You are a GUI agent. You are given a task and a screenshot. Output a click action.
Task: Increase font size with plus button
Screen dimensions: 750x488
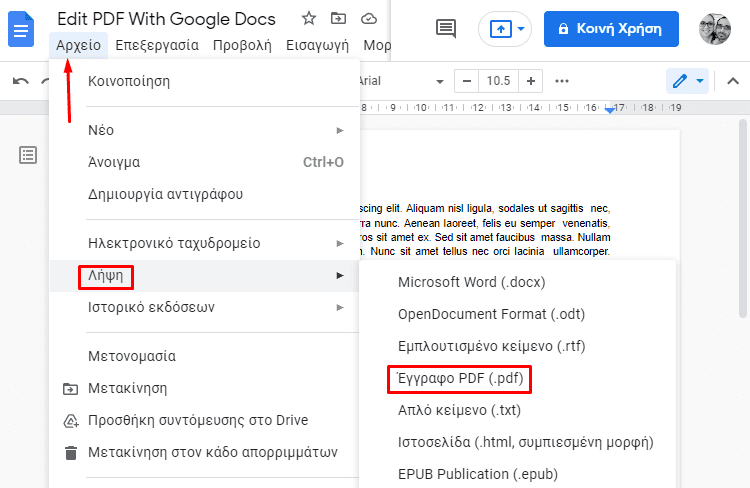coord(530,81)
